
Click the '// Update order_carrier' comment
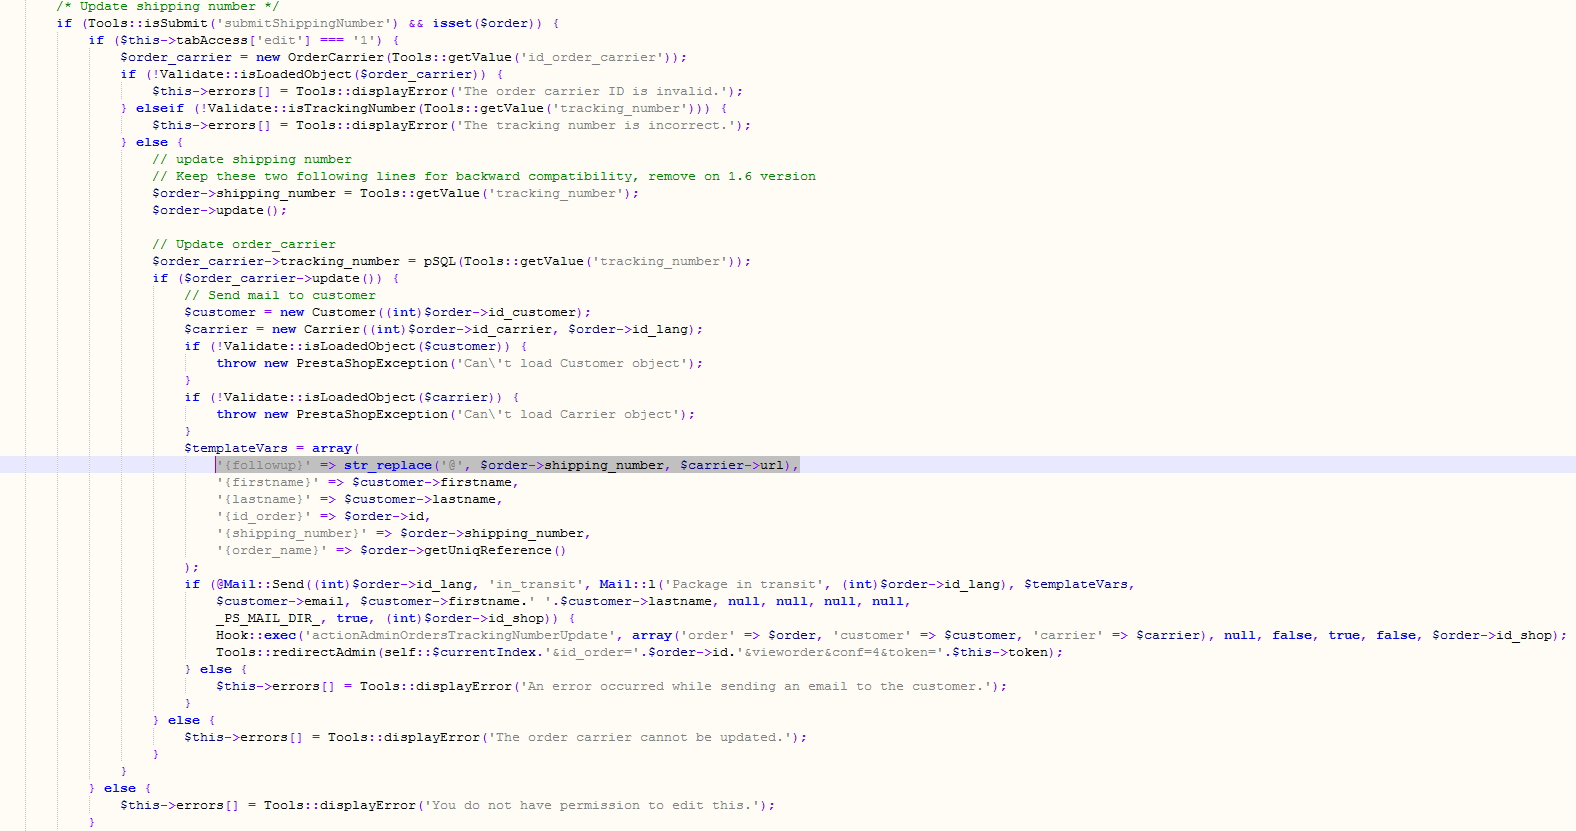[244, 244]
